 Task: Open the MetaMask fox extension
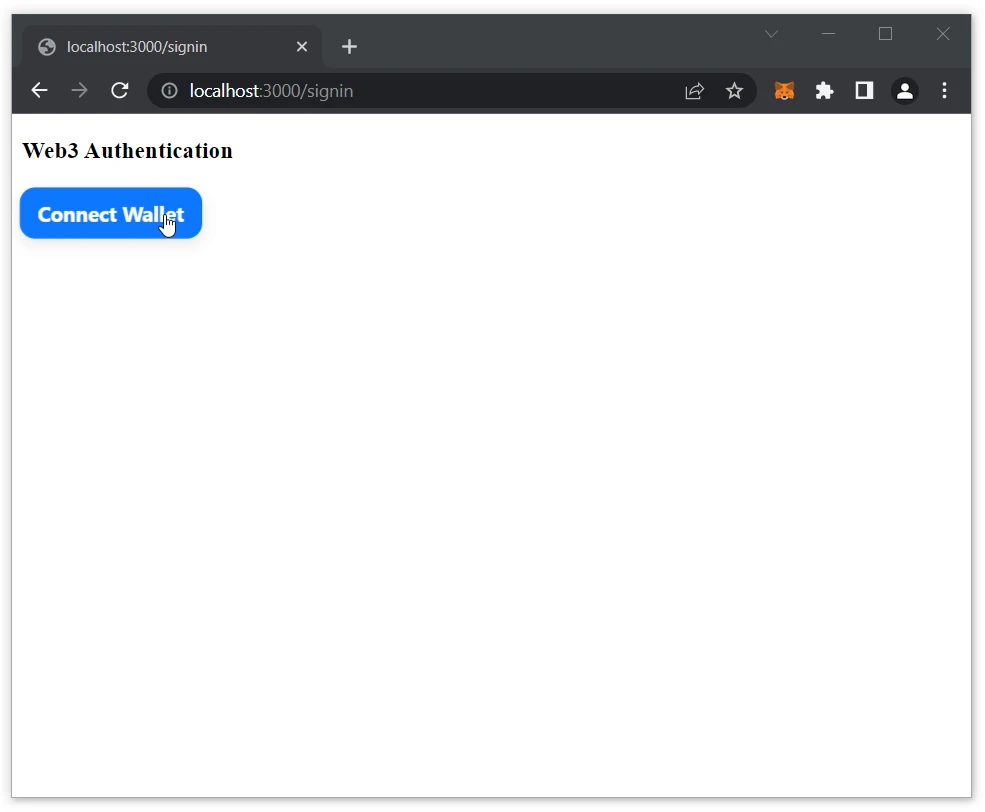point(785,91)
